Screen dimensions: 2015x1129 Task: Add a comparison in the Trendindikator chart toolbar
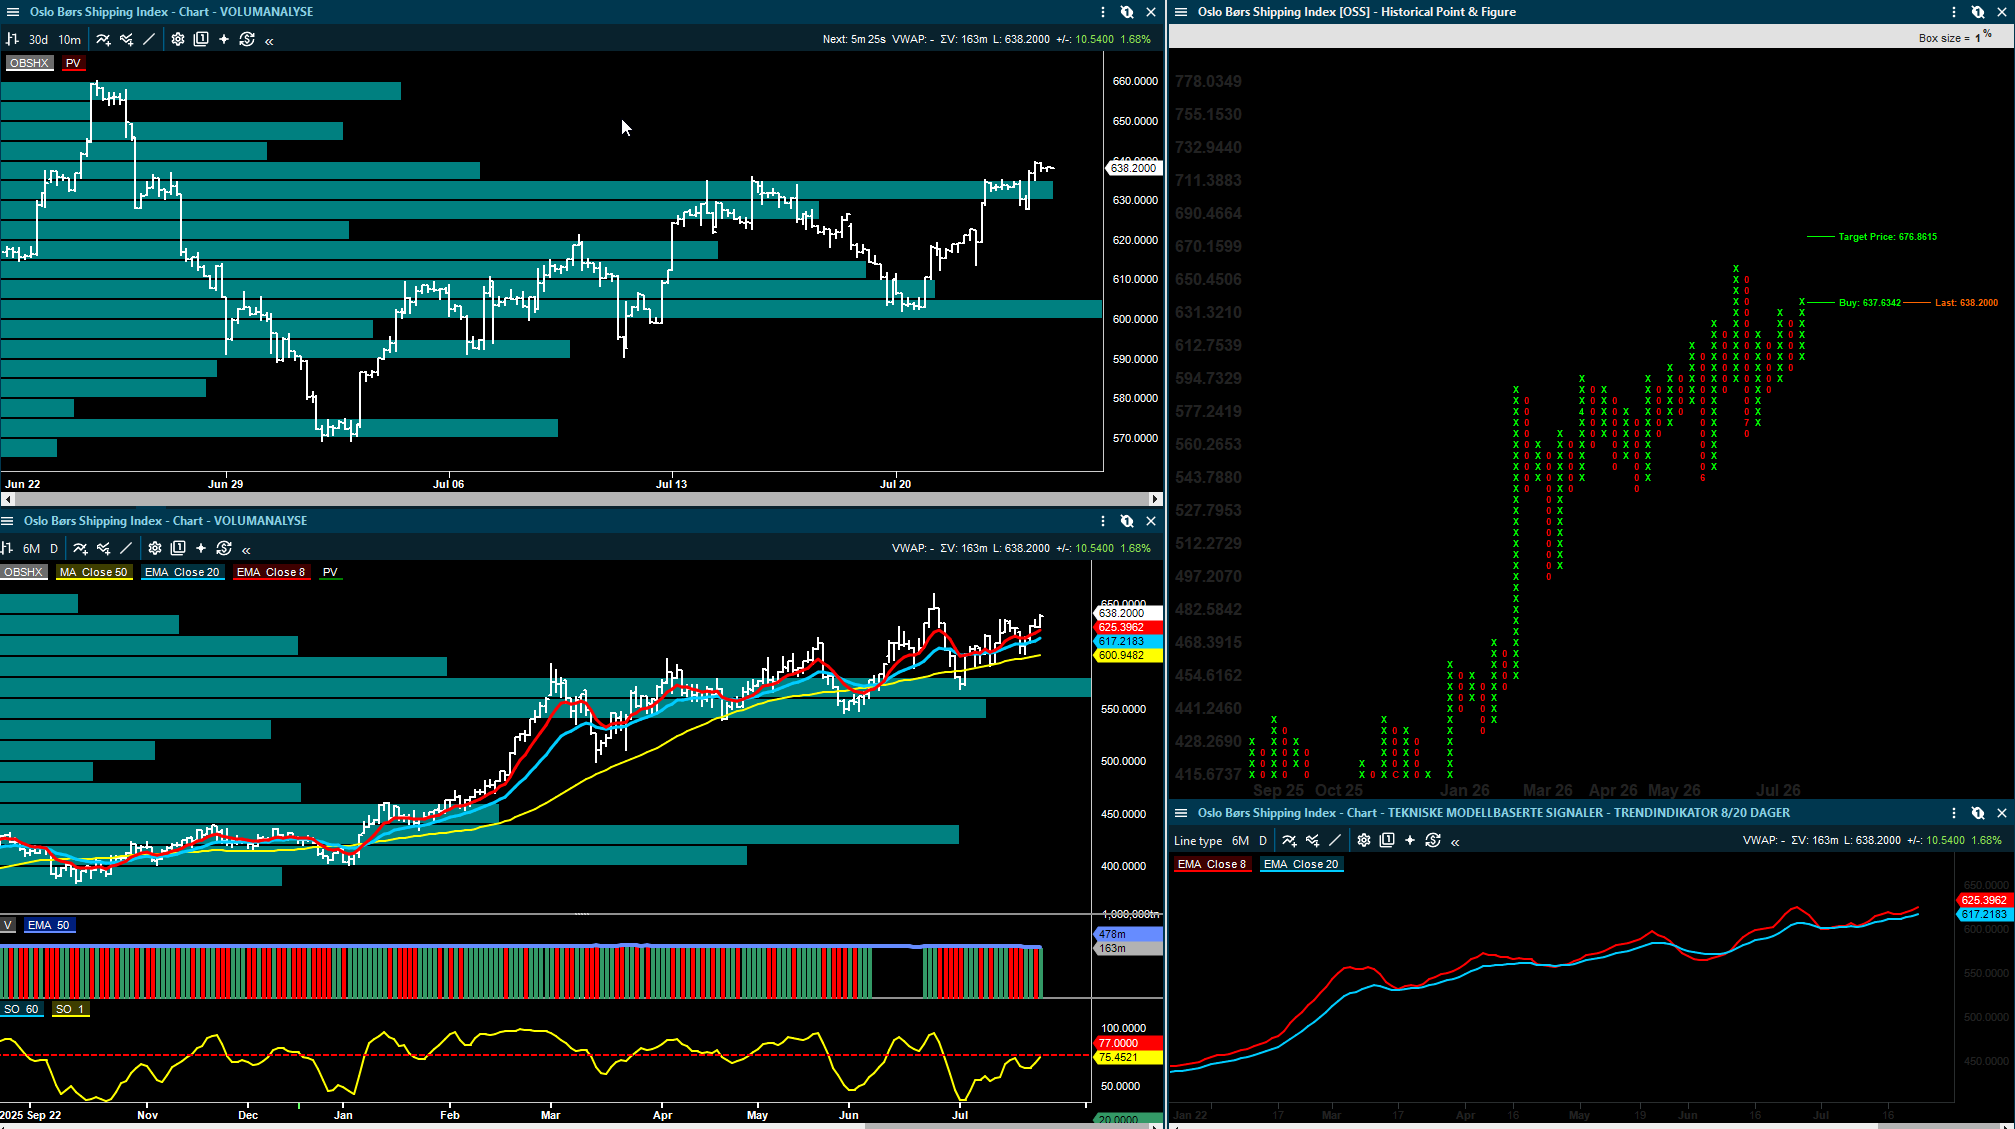(x=1312, y=840)
